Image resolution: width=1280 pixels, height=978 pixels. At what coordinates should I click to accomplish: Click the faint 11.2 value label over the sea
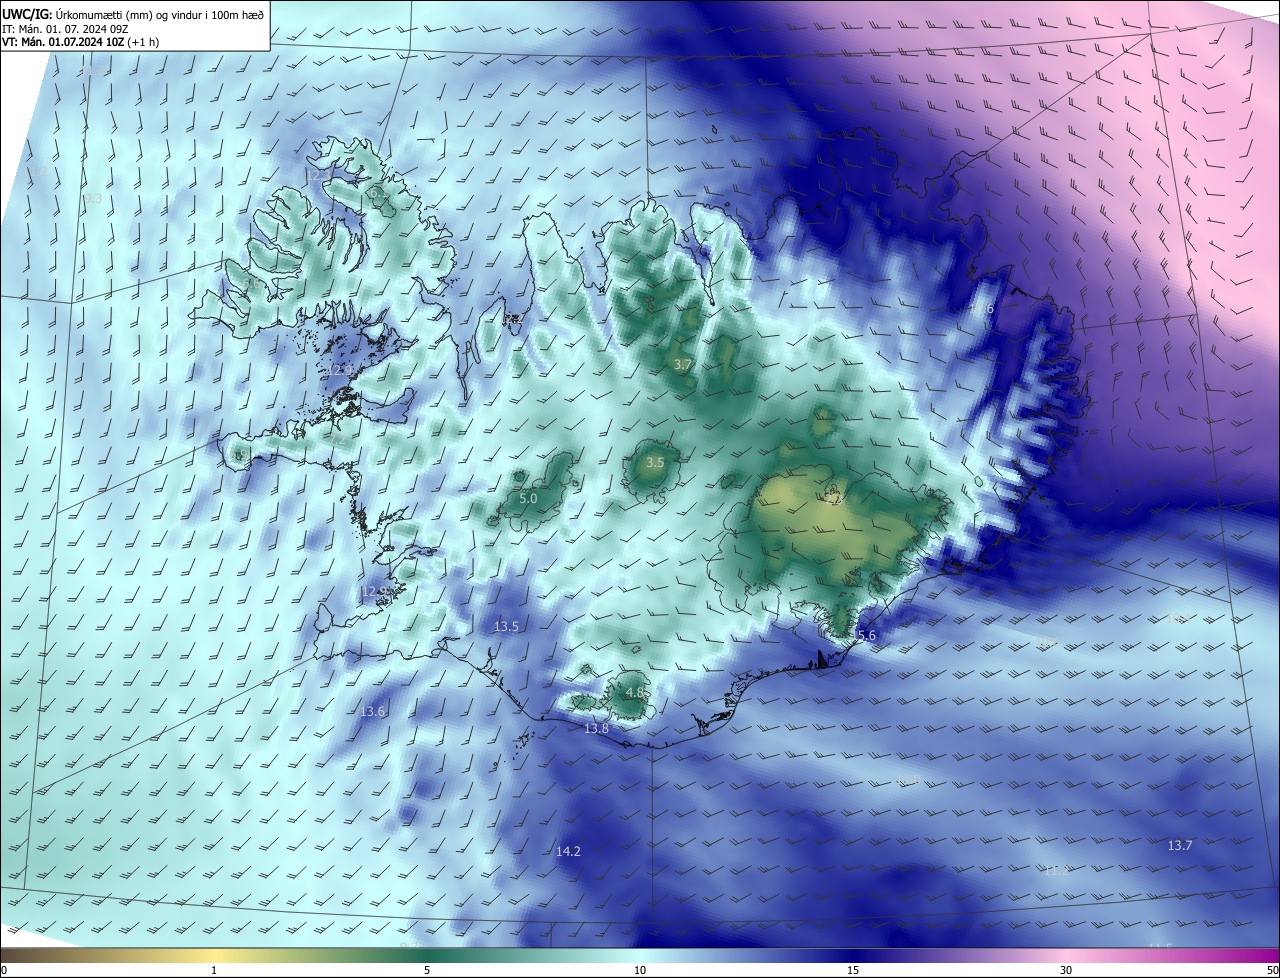click(x=1056, y=871)
